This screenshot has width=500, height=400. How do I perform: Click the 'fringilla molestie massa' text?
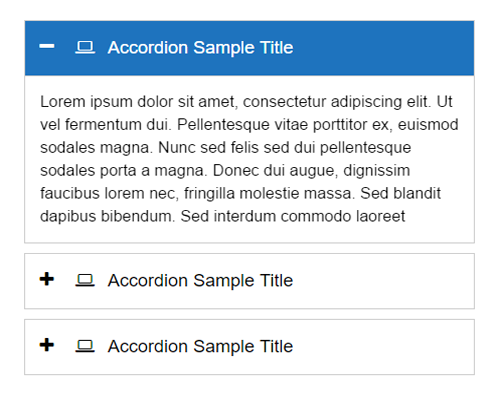pos(269,193)
